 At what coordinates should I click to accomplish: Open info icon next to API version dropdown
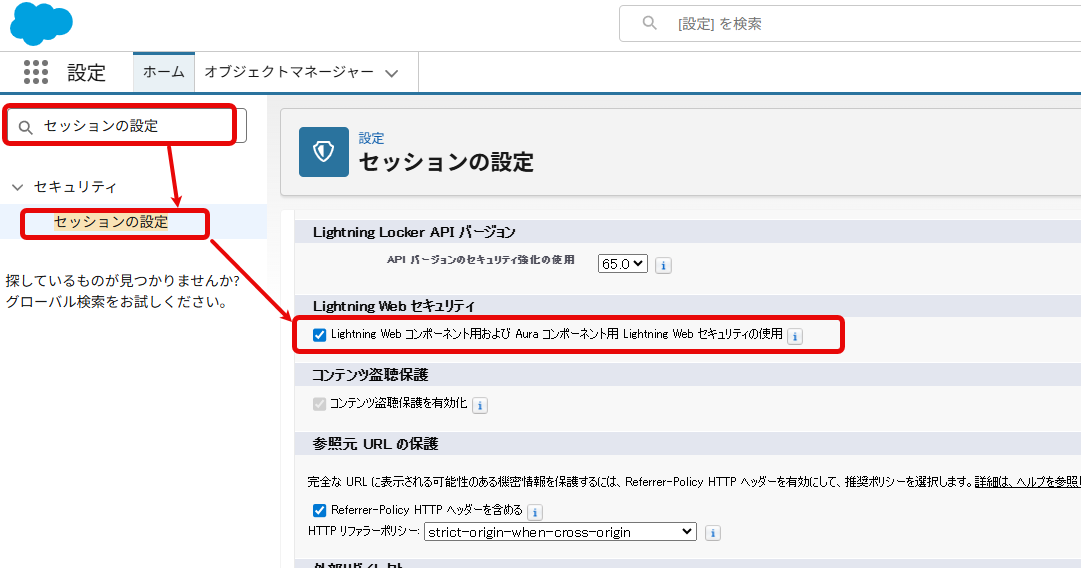pos(663,265)
